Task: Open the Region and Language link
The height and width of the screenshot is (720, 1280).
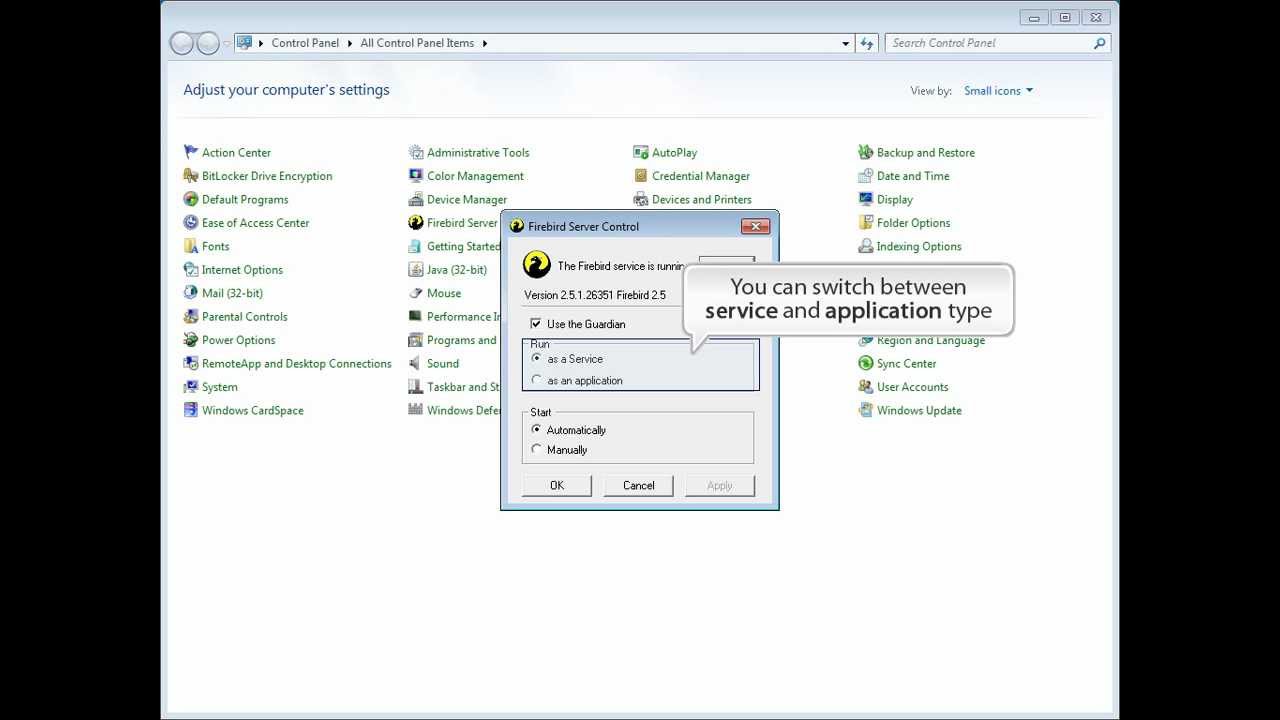Action: 931,341
